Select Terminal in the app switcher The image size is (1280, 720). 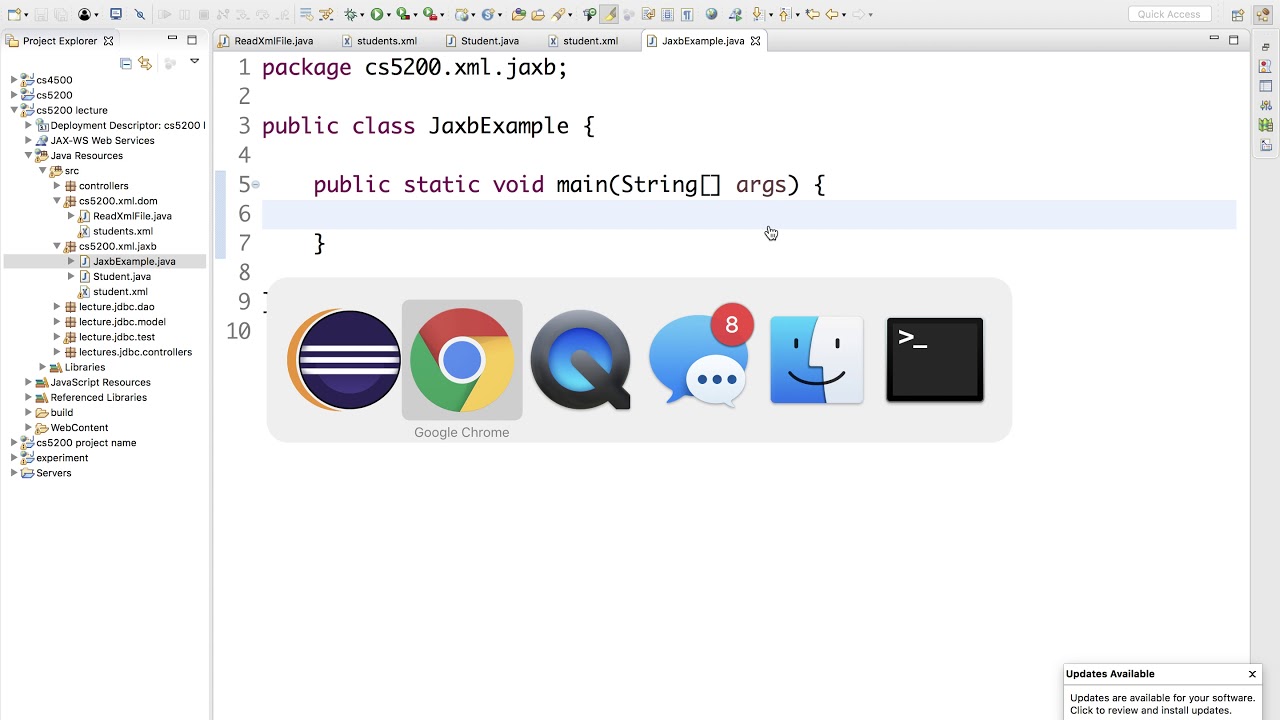pyautogui.click(x=935, y=360)
